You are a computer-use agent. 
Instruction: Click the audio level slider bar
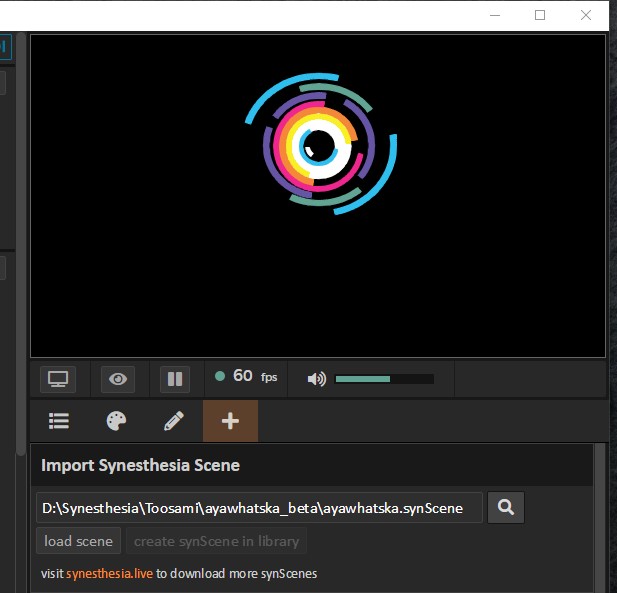point(384,379)
